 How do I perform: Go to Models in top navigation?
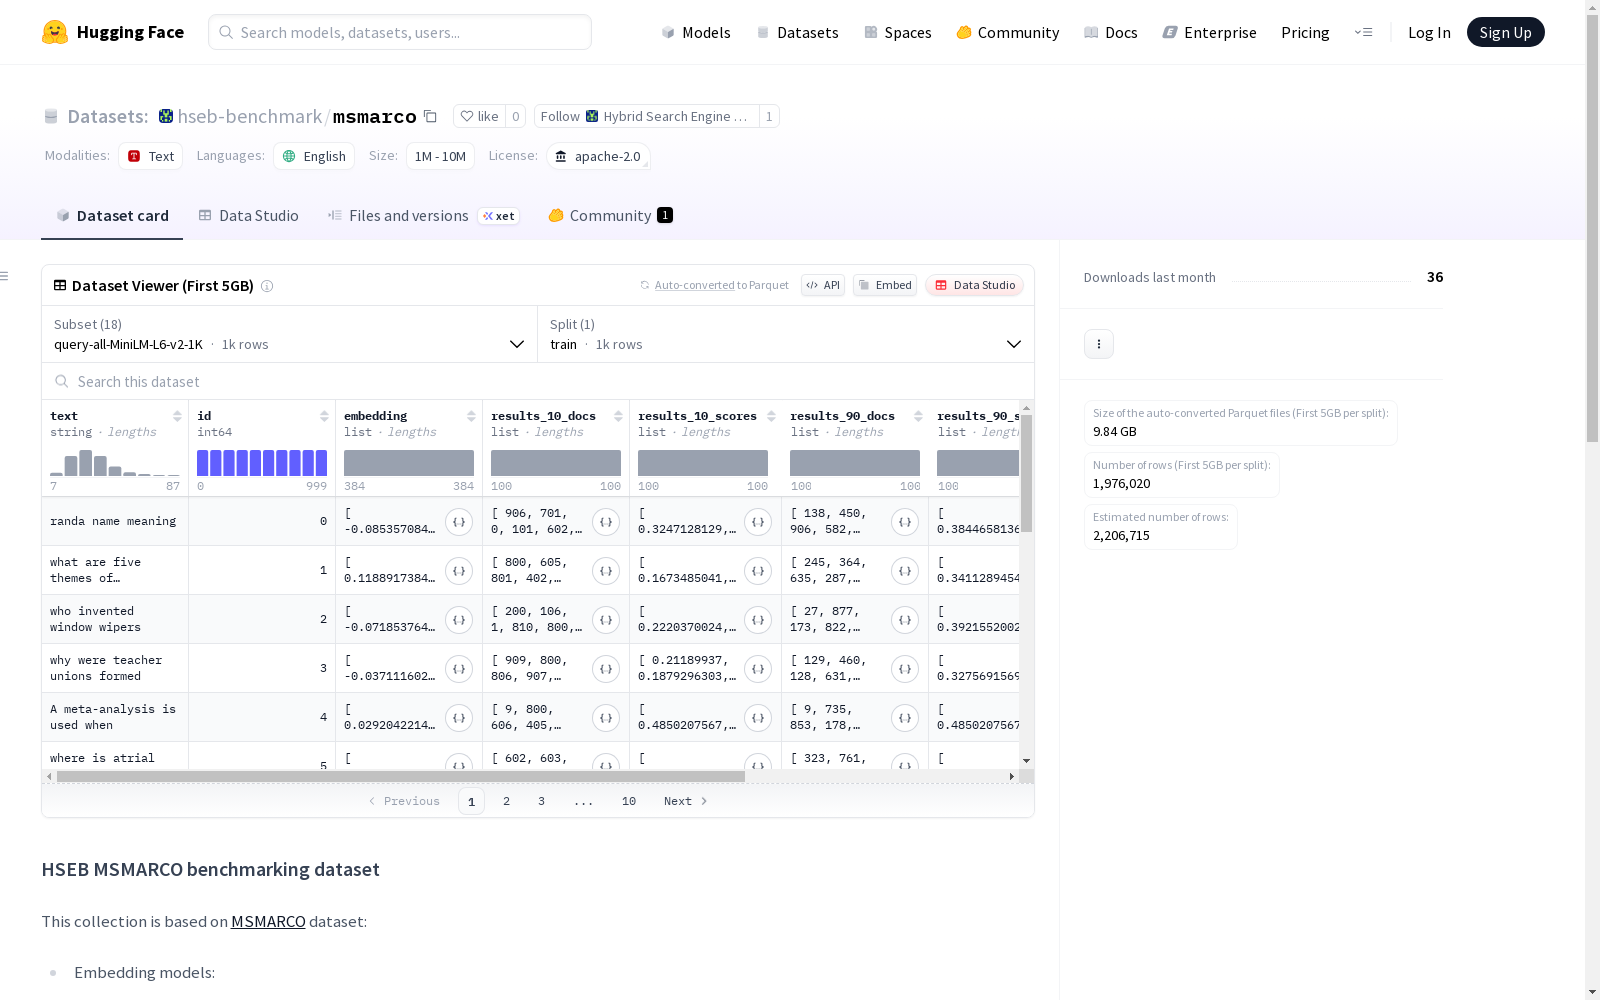696,32
